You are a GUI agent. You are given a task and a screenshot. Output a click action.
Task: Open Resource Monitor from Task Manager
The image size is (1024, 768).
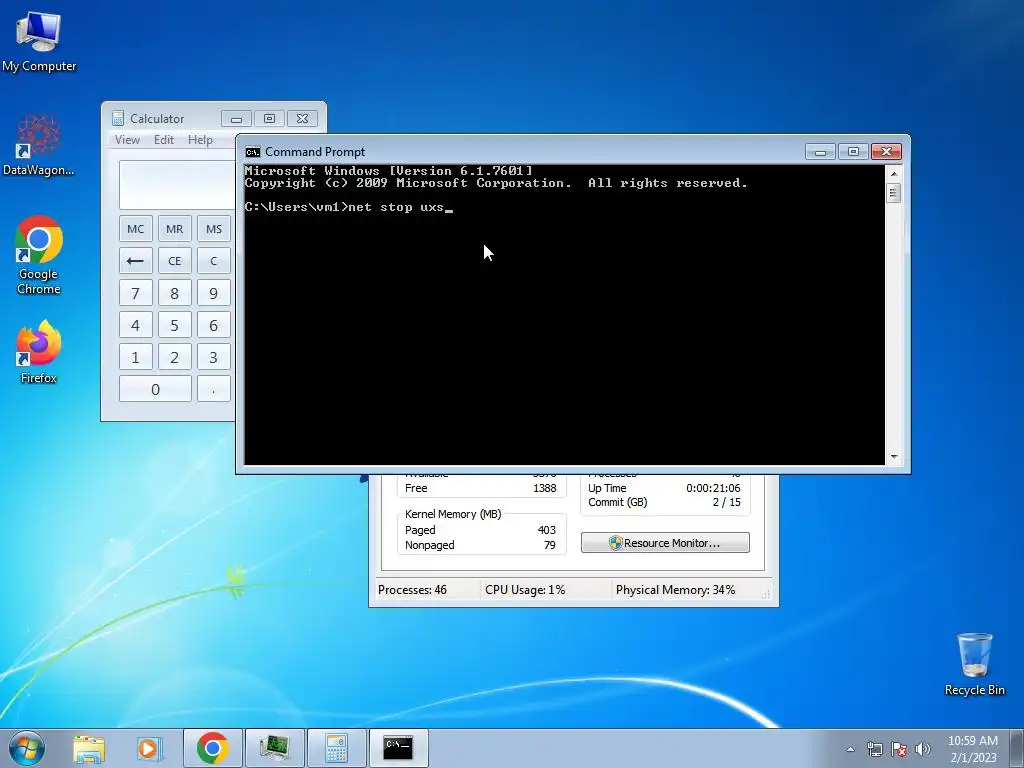click(x=665, y=543)
